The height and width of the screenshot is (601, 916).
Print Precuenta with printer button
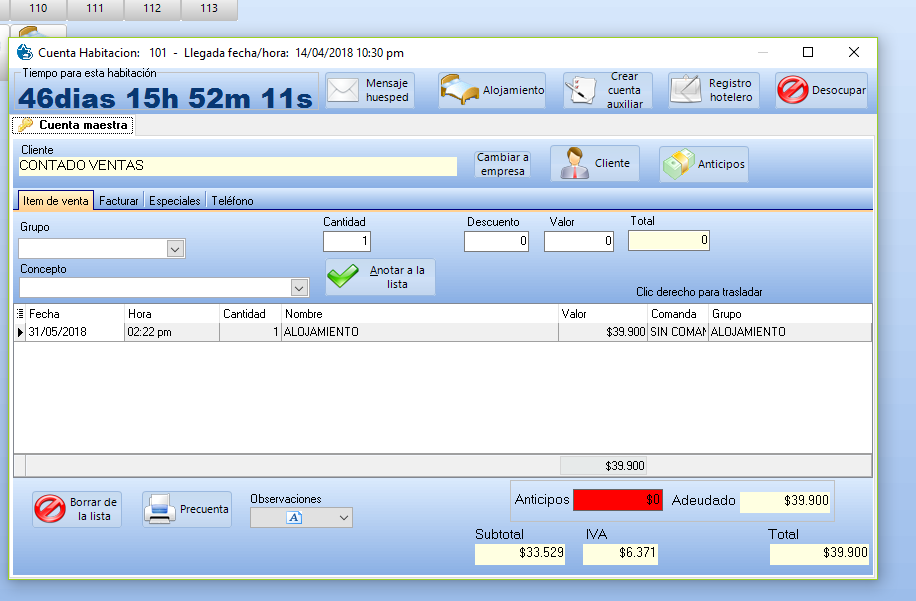coord(187,509)
